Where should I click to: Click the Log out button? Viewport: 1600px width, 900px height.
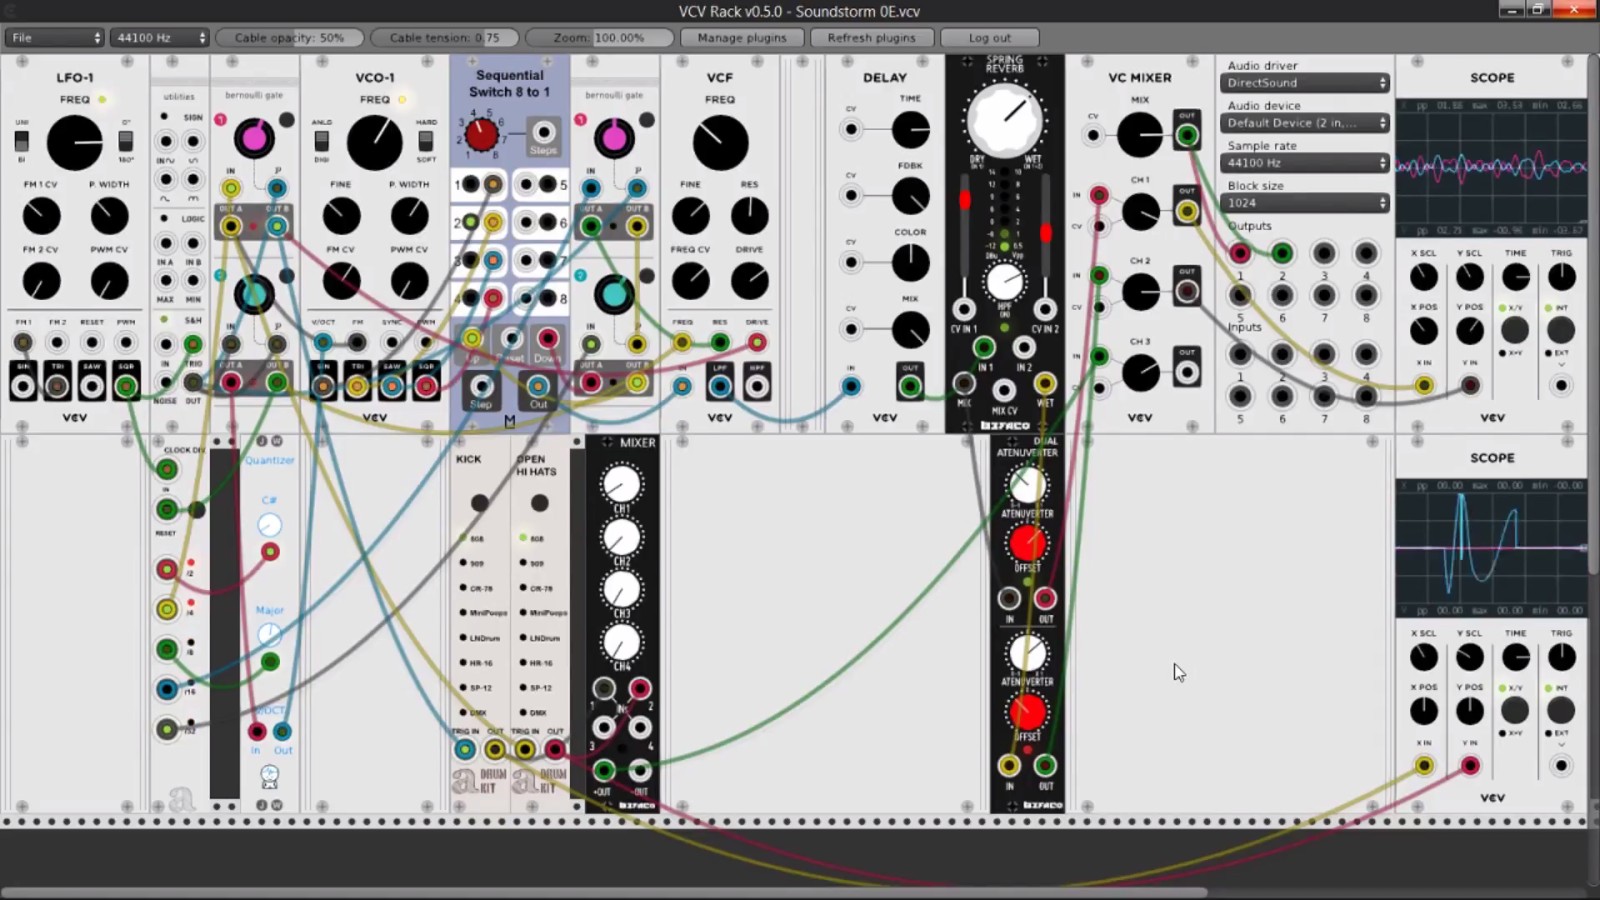click(990, 38)
